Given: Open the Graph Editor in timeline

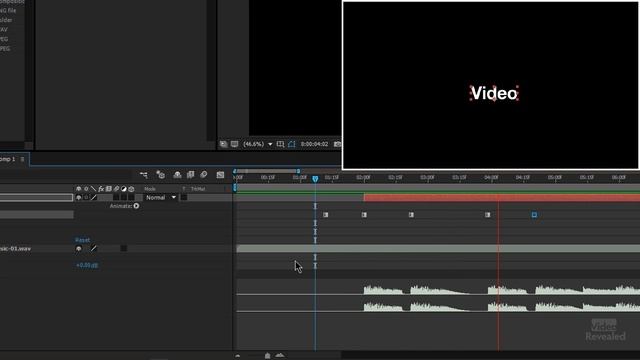Looking at the screenshot, I should [220, 175].
